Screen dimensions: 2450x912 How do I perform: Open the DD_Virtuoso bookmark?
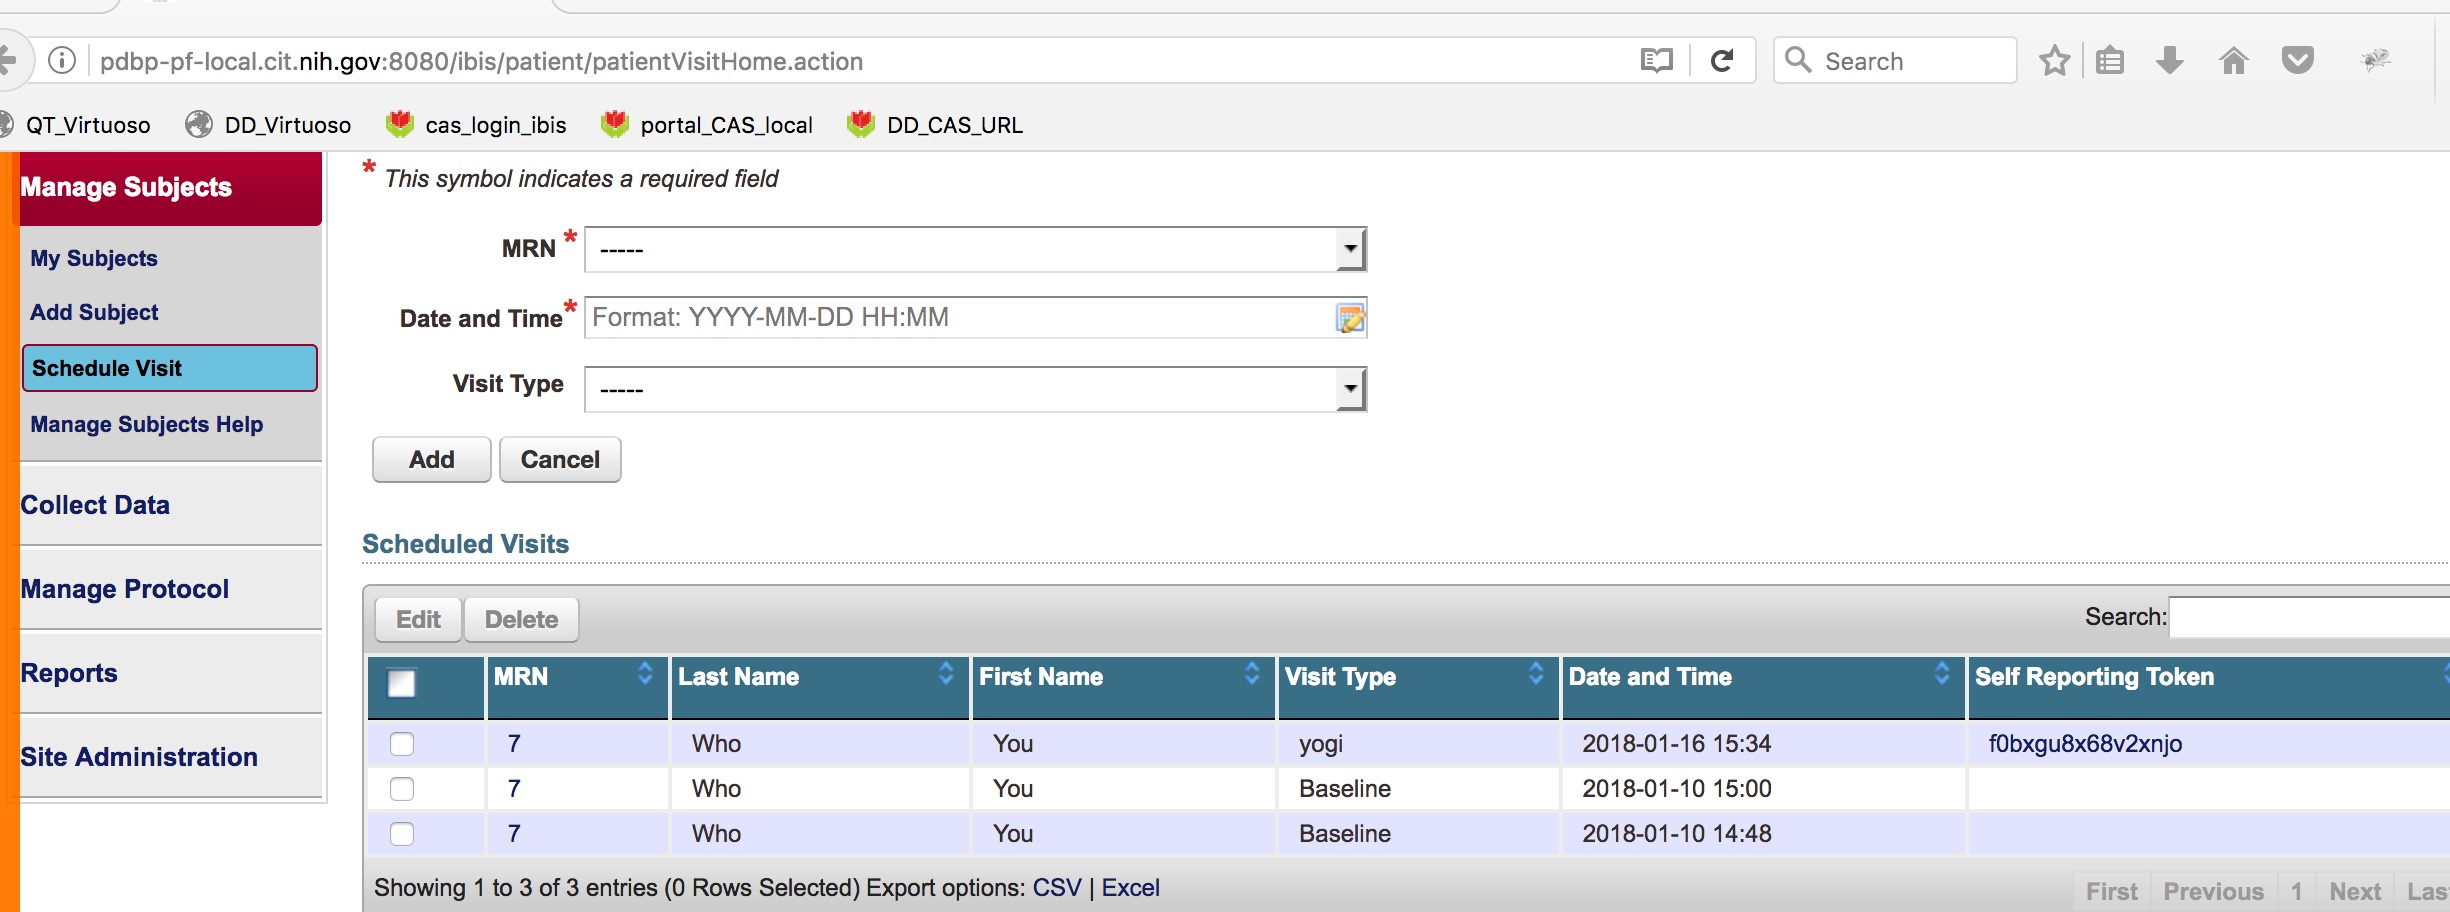point(268,125)
